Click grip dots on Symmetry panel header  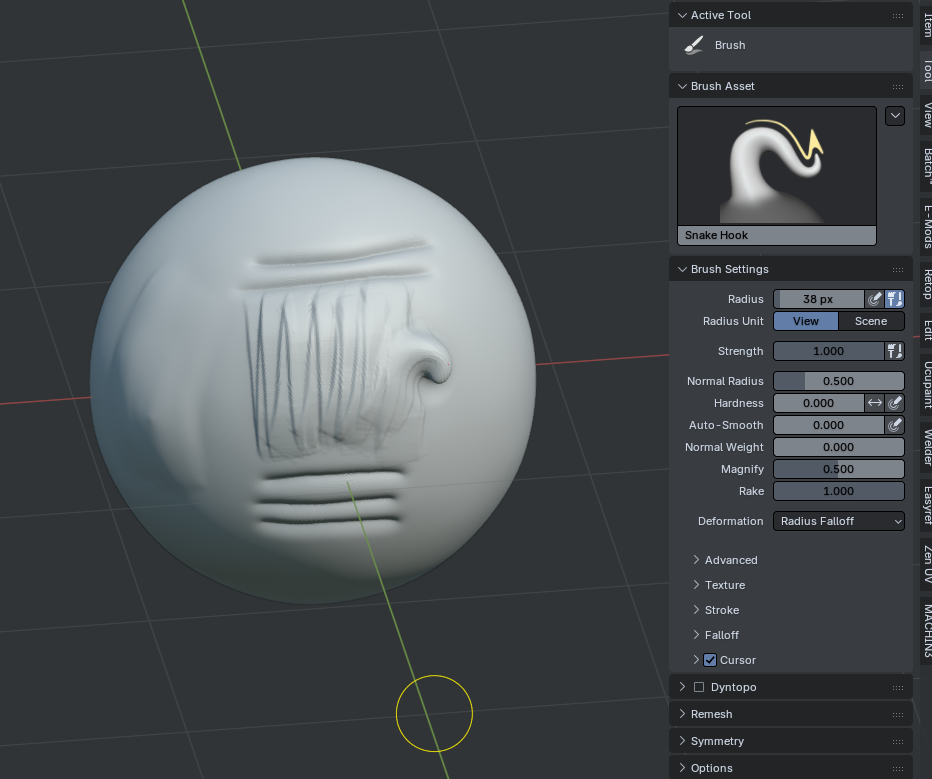898,742
